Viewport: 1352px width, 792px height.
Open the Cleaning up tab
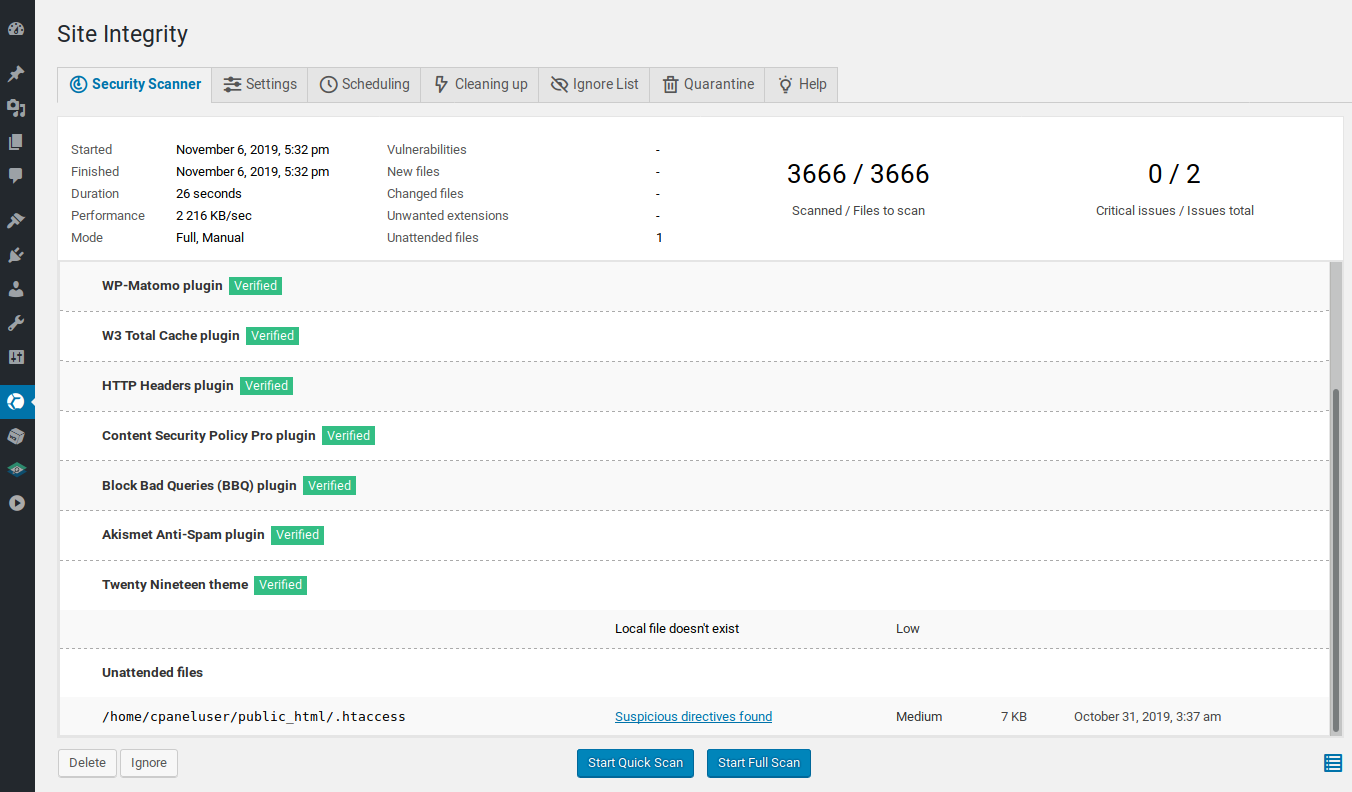480,84
